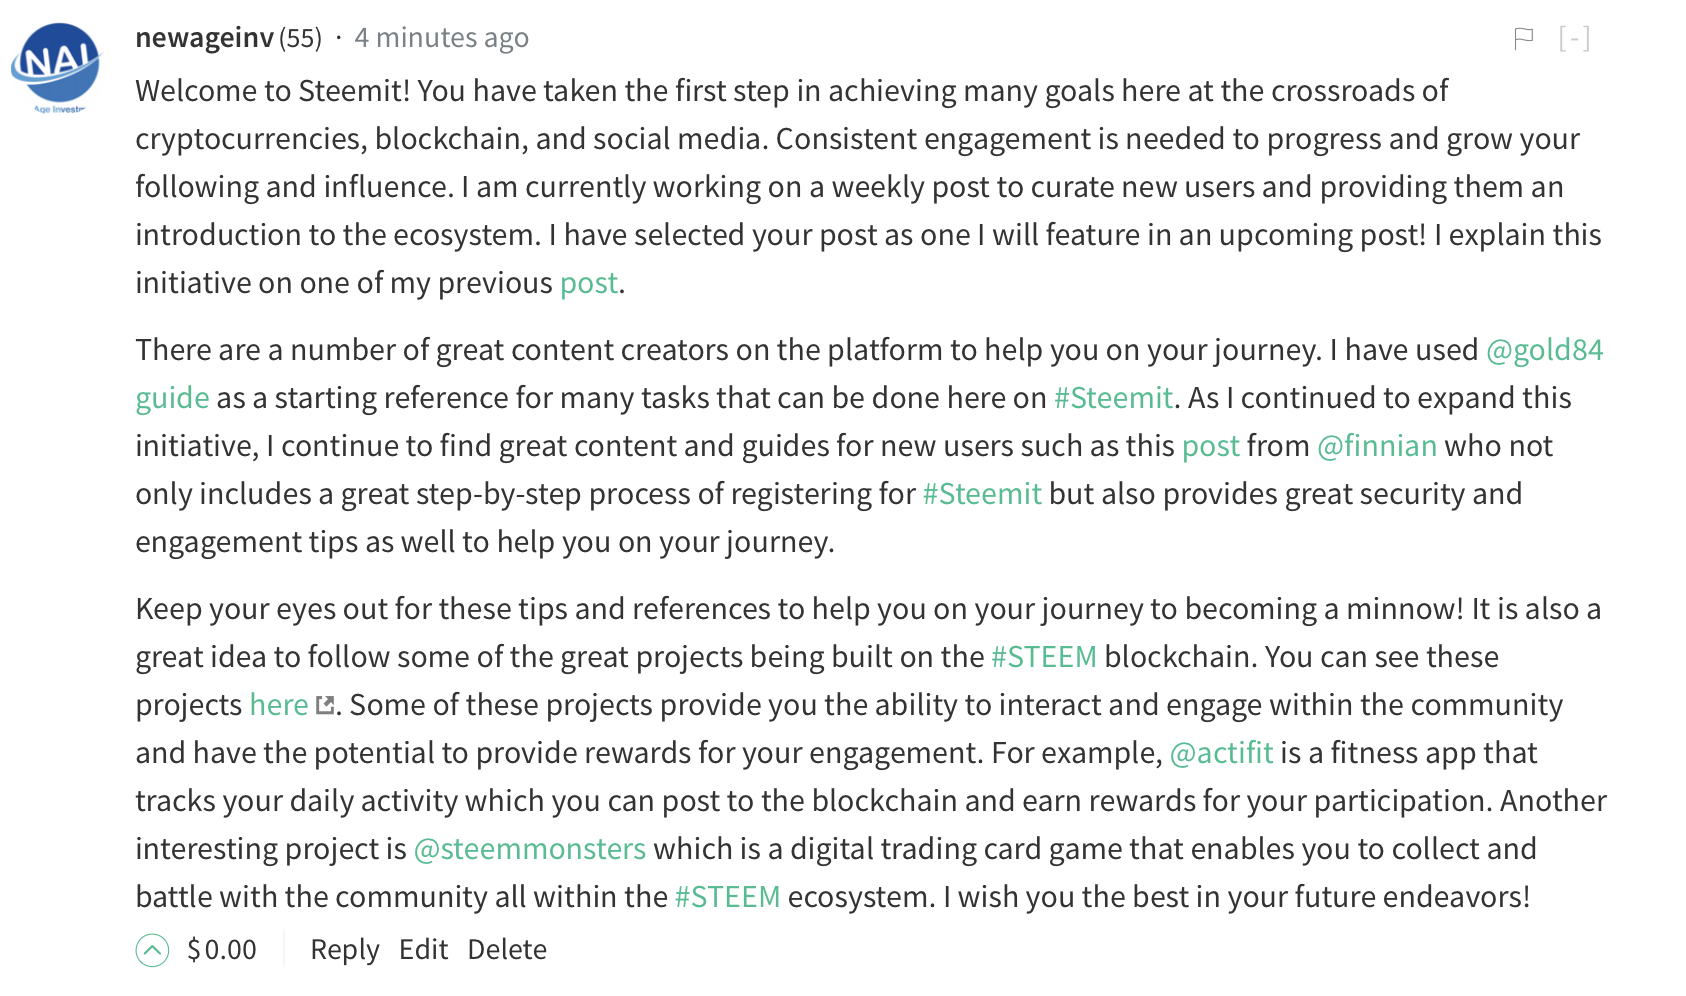Click the NAI profile avatar
This screenshot has height=996, width=1686.
pyautogui.click(x=57, y=67)
